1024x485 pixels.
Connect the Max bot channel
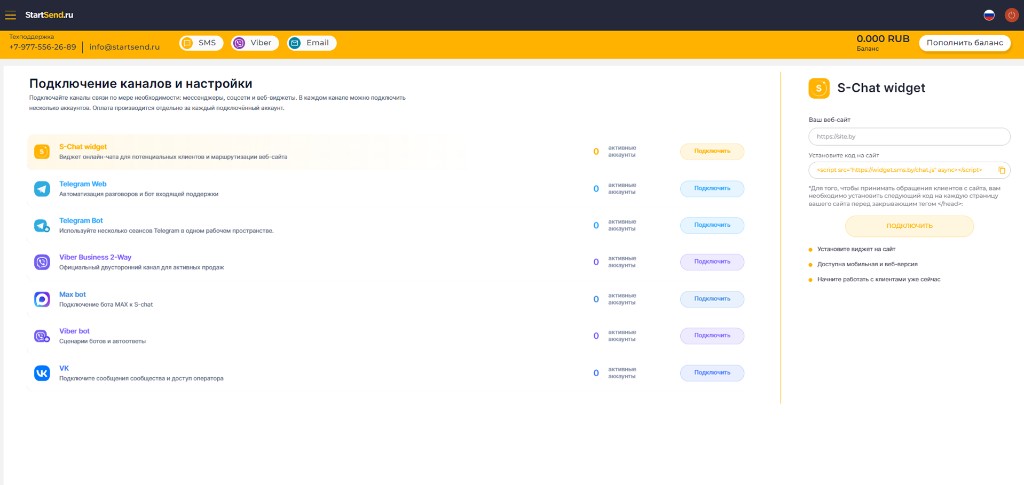tap(712, 299)
